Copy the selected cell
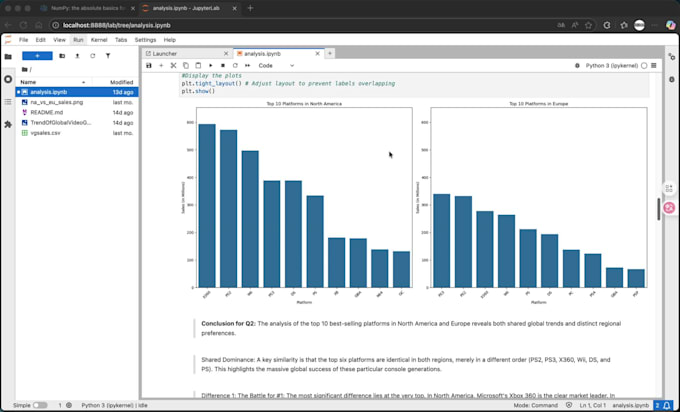This screenshot has height=412, width=680. pyautogui.click(x=186, y=65)
